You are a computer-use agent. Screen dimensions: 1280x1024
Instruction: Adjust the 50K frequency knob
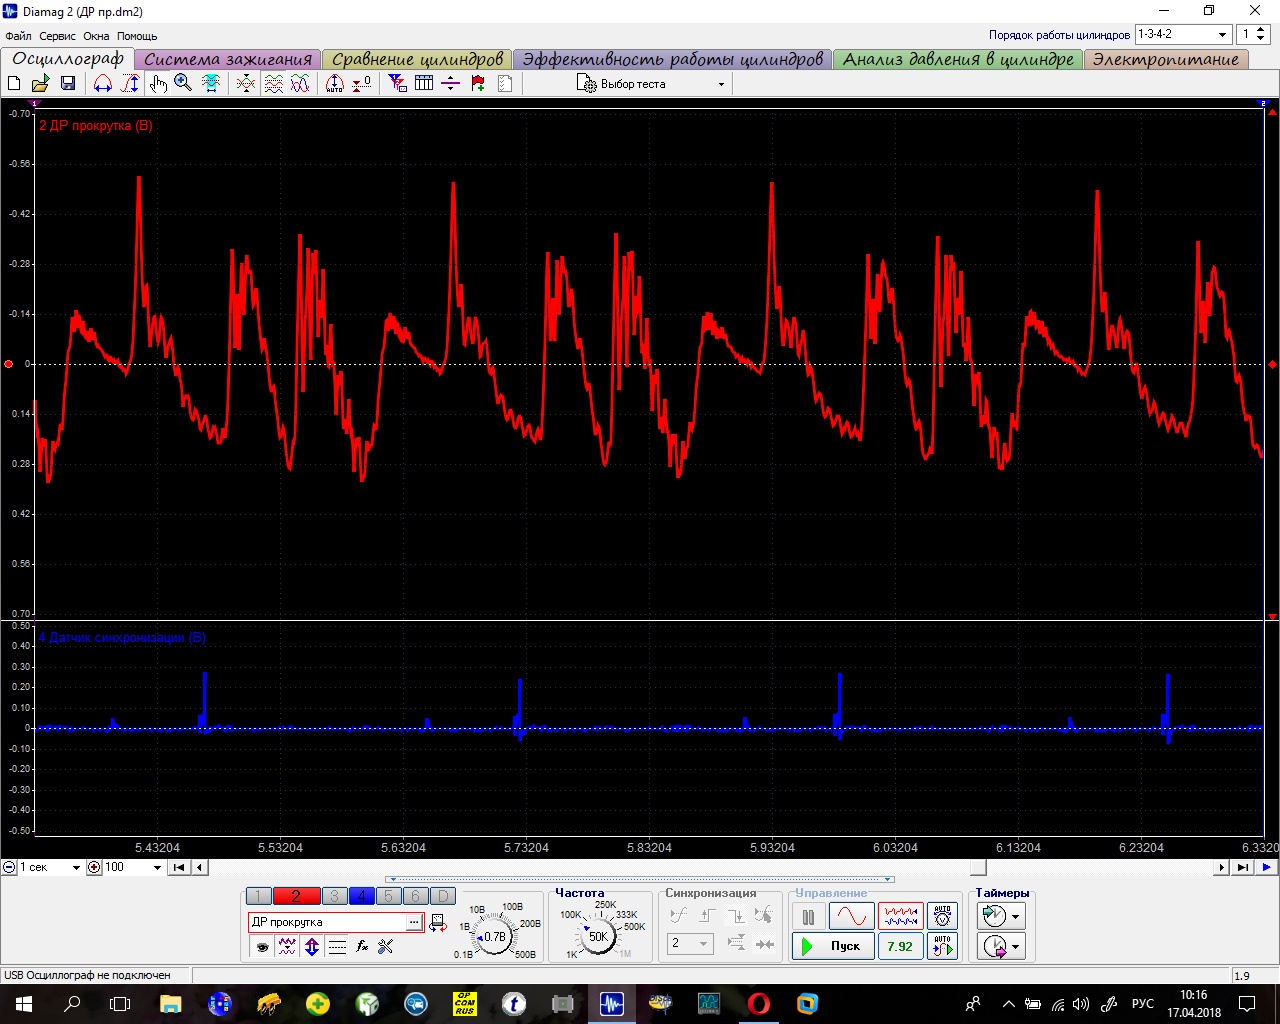coord(598,937)
